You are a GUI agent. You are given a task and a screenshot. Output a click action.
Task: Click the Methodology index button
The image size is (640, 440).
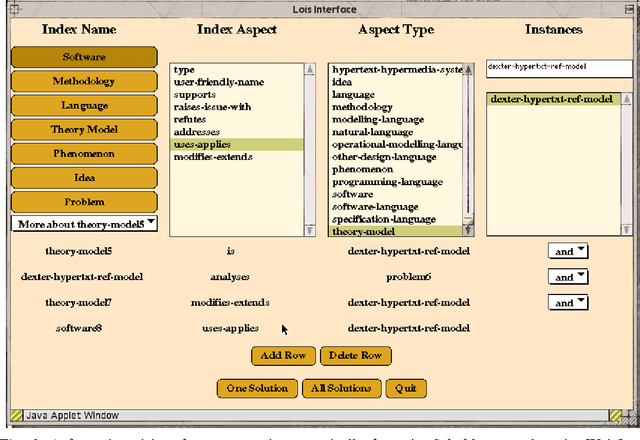[84, 82]
